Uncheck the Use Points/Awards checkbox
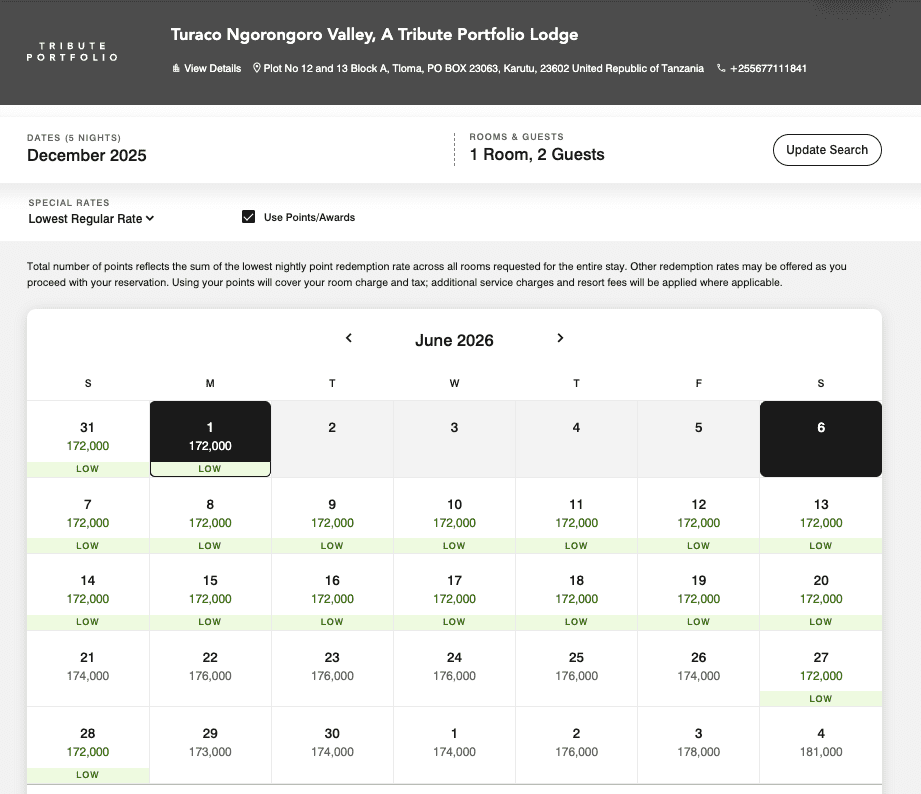The image size is (921, 794). point(249,217)
